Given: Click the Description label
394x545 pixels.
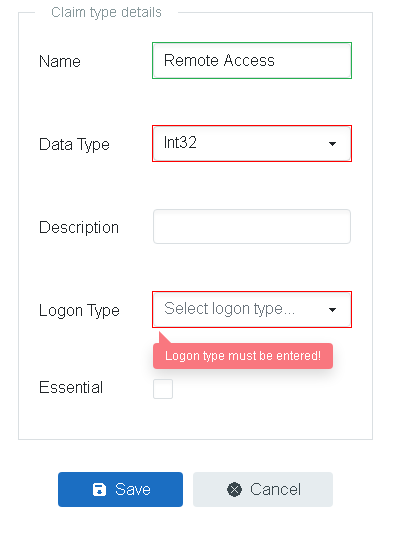Looking at the screenshot, I should 79,228.
